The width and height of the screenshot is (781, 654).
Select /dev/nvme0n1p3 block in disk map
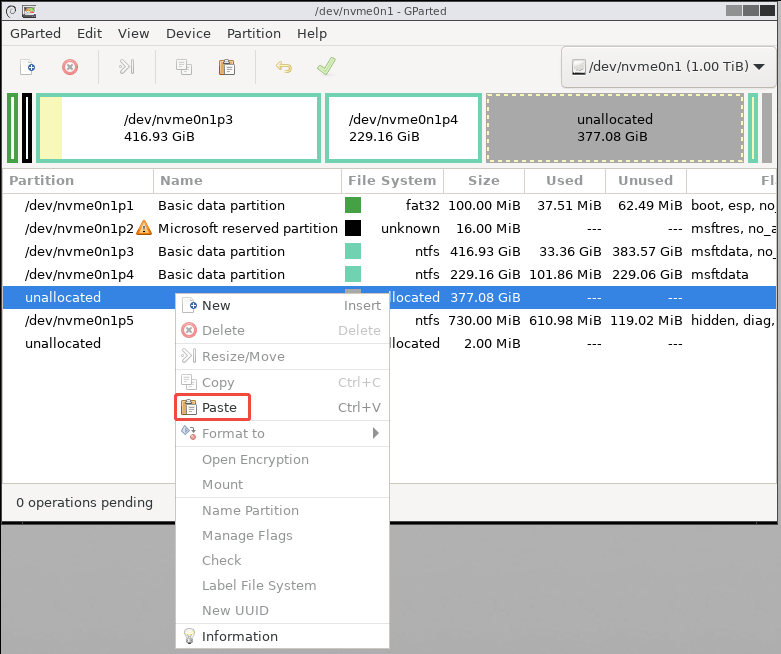(x=178, y=128)
